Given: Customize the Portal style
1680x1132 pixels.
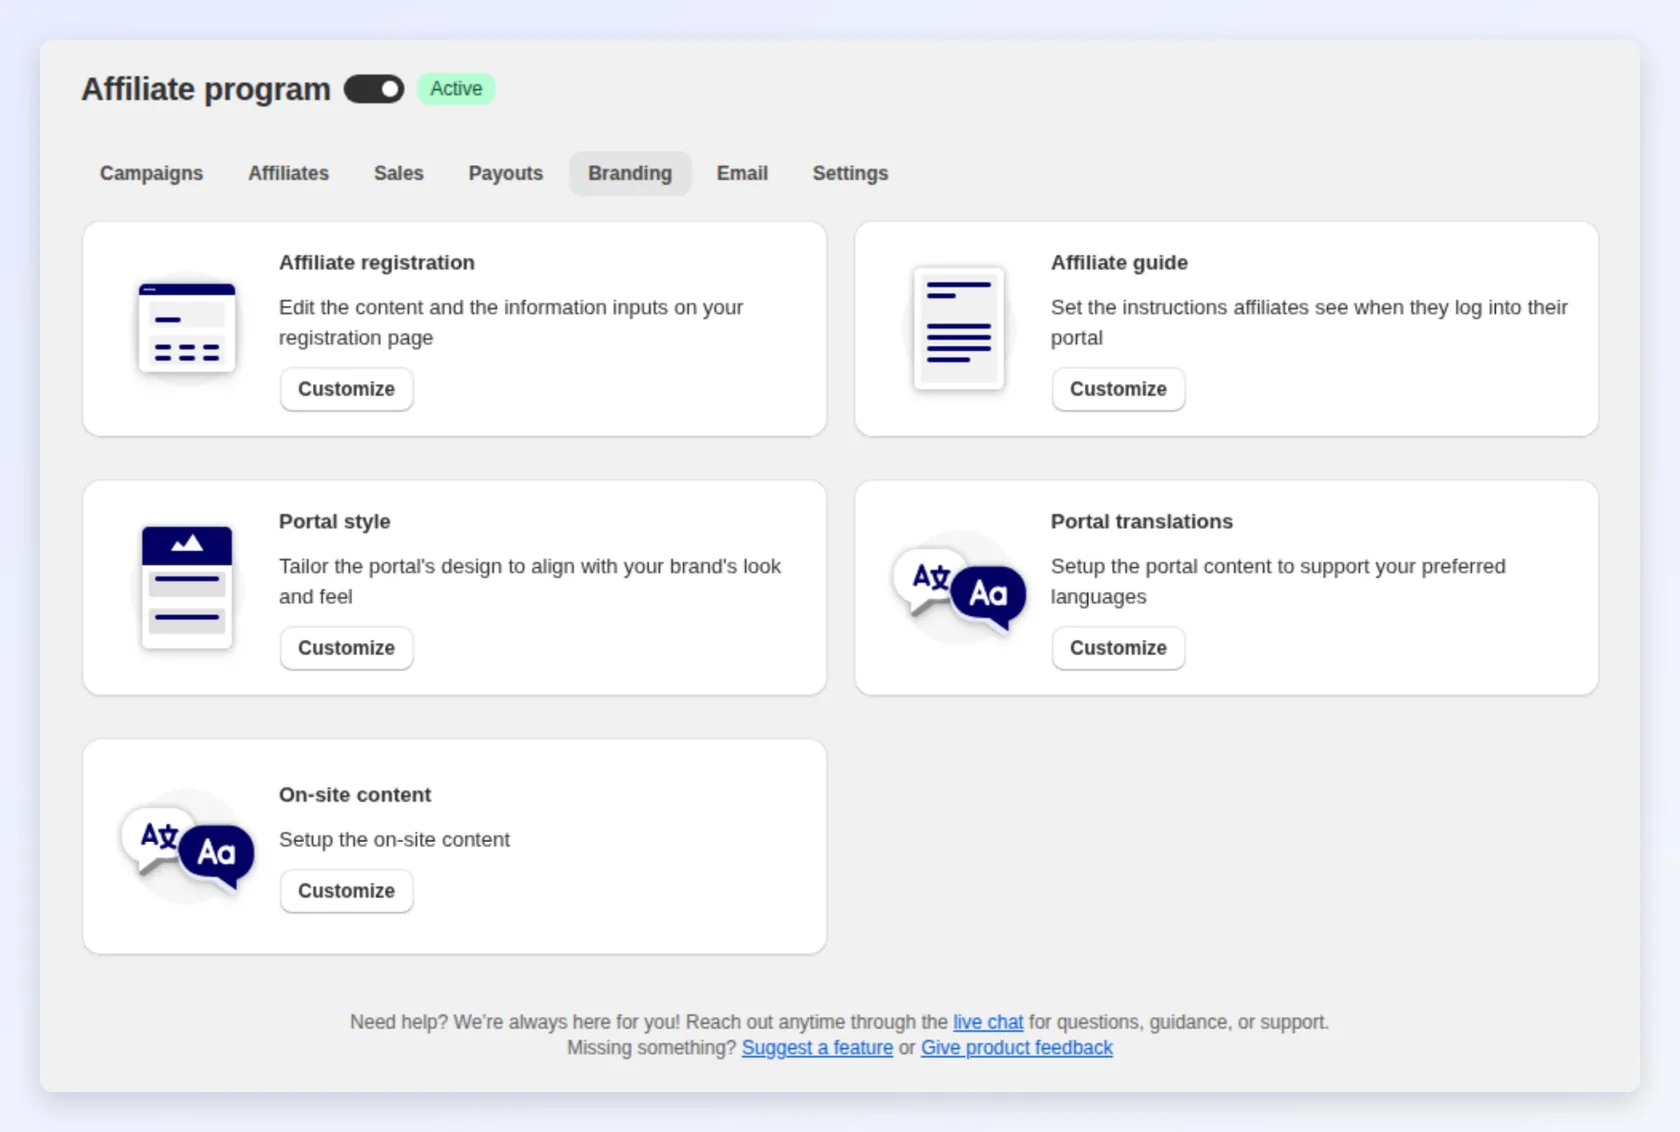Looking at the screenshot, I should [x=346, y=648].
